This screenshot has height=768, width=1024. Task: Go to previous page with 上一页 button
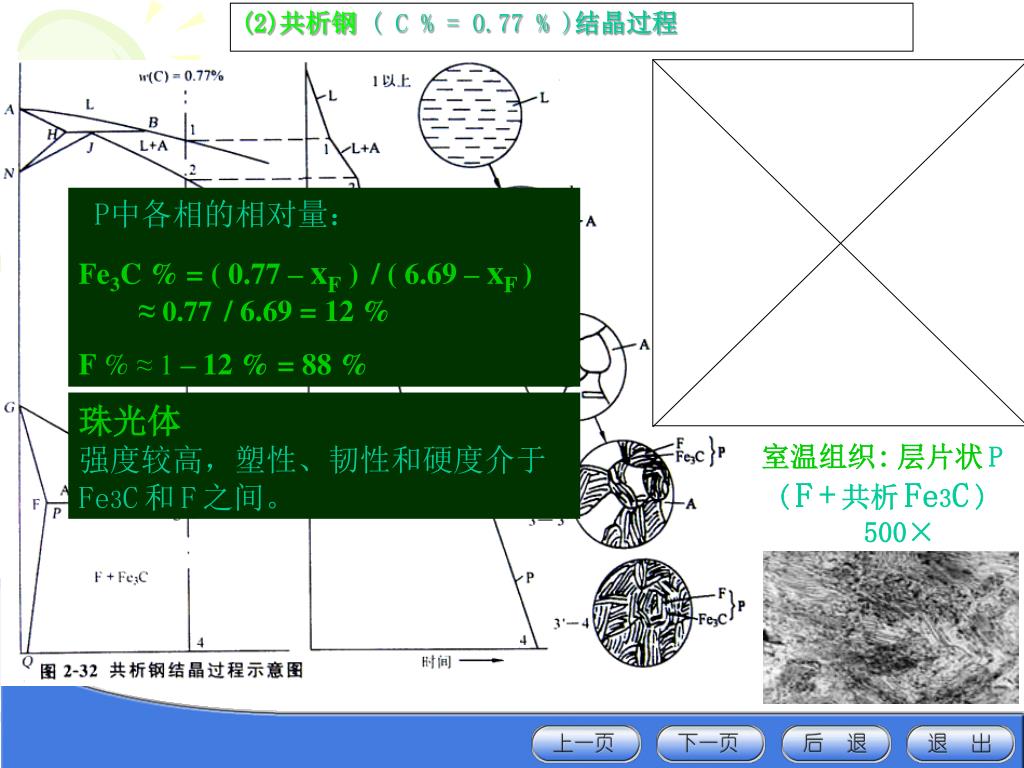coord(586,743)
